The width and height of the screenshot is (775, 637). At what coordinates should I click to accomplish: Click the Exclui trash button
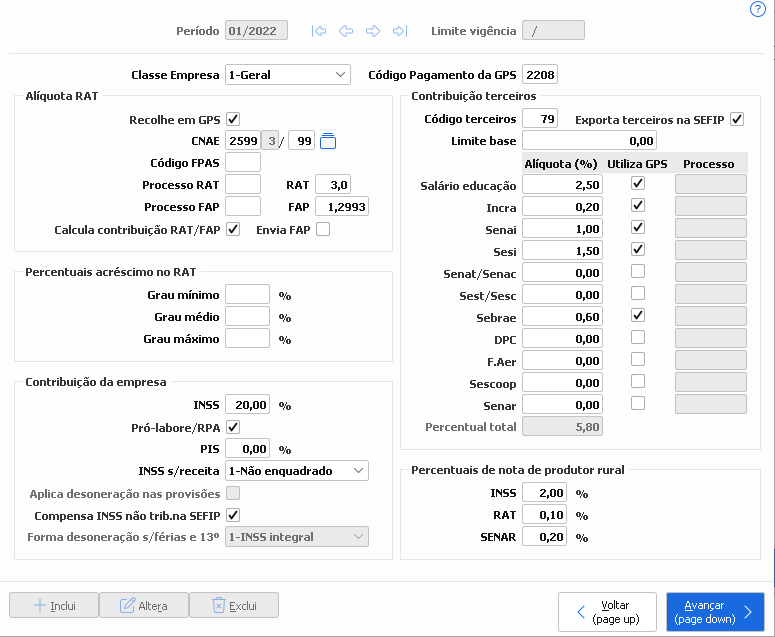pyautogui.click(x=233, y=605)
